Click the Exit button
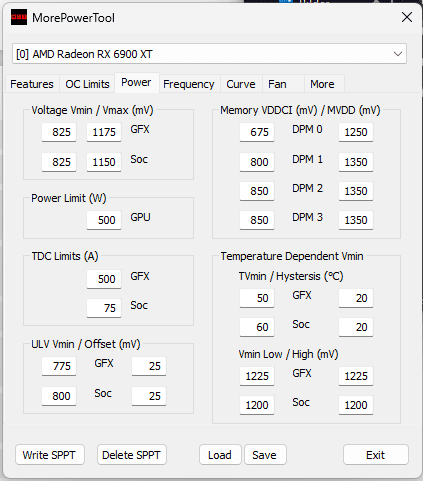 click(x=376, y=455)
